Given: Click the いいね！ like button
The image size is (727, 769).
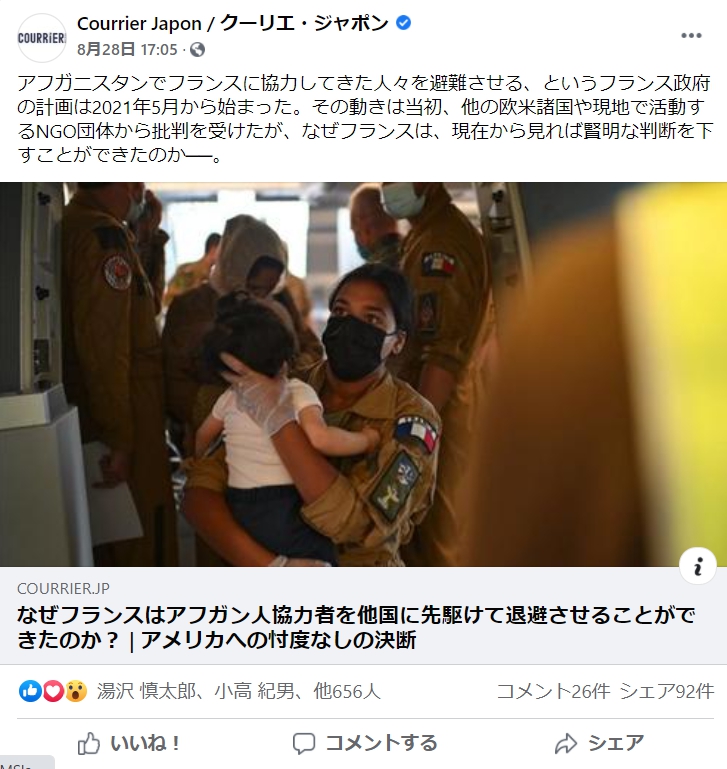Looking at the screenshot, I should point(129,743).
